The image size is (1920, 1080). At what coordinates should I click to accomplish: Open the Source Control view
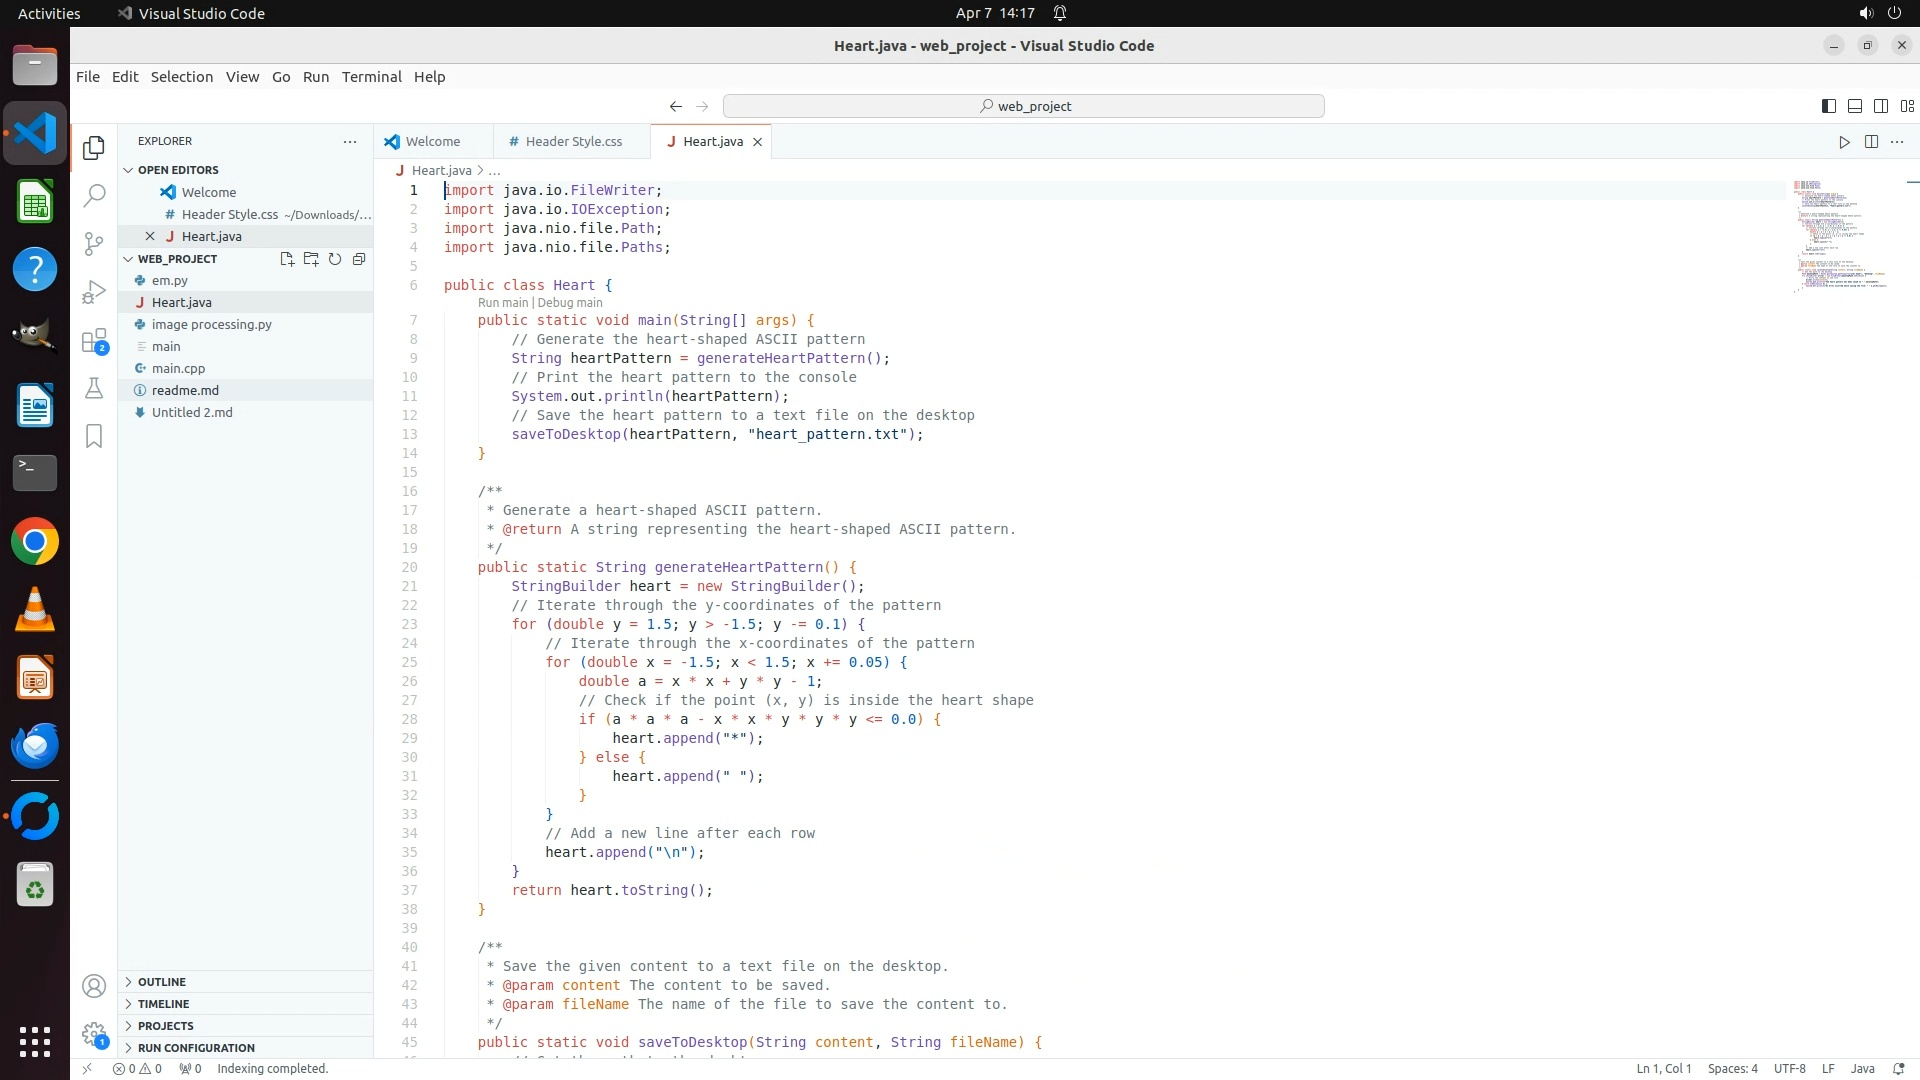(x=94, y=244)
